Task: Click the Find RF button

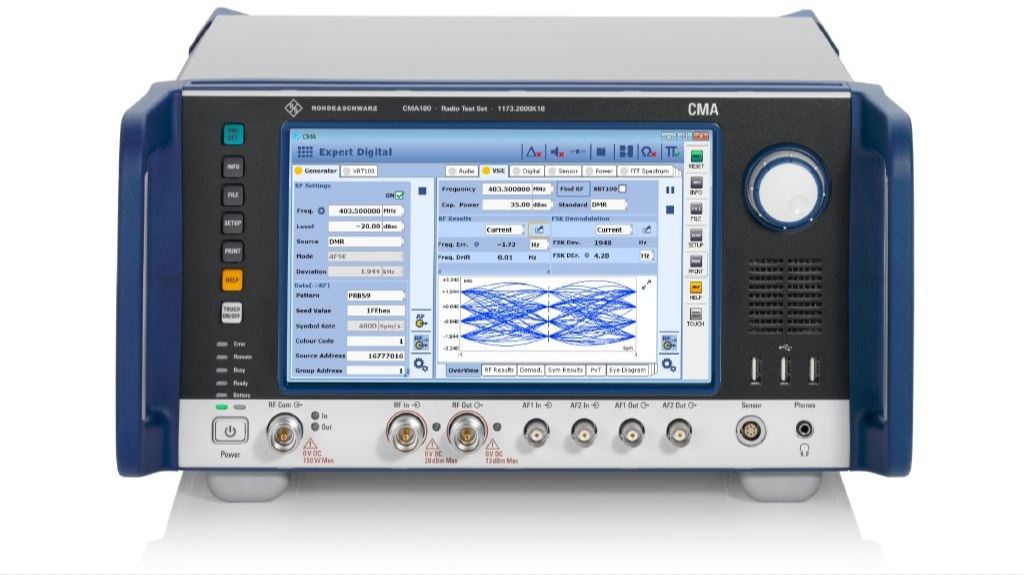Action: tap(571, 188)
